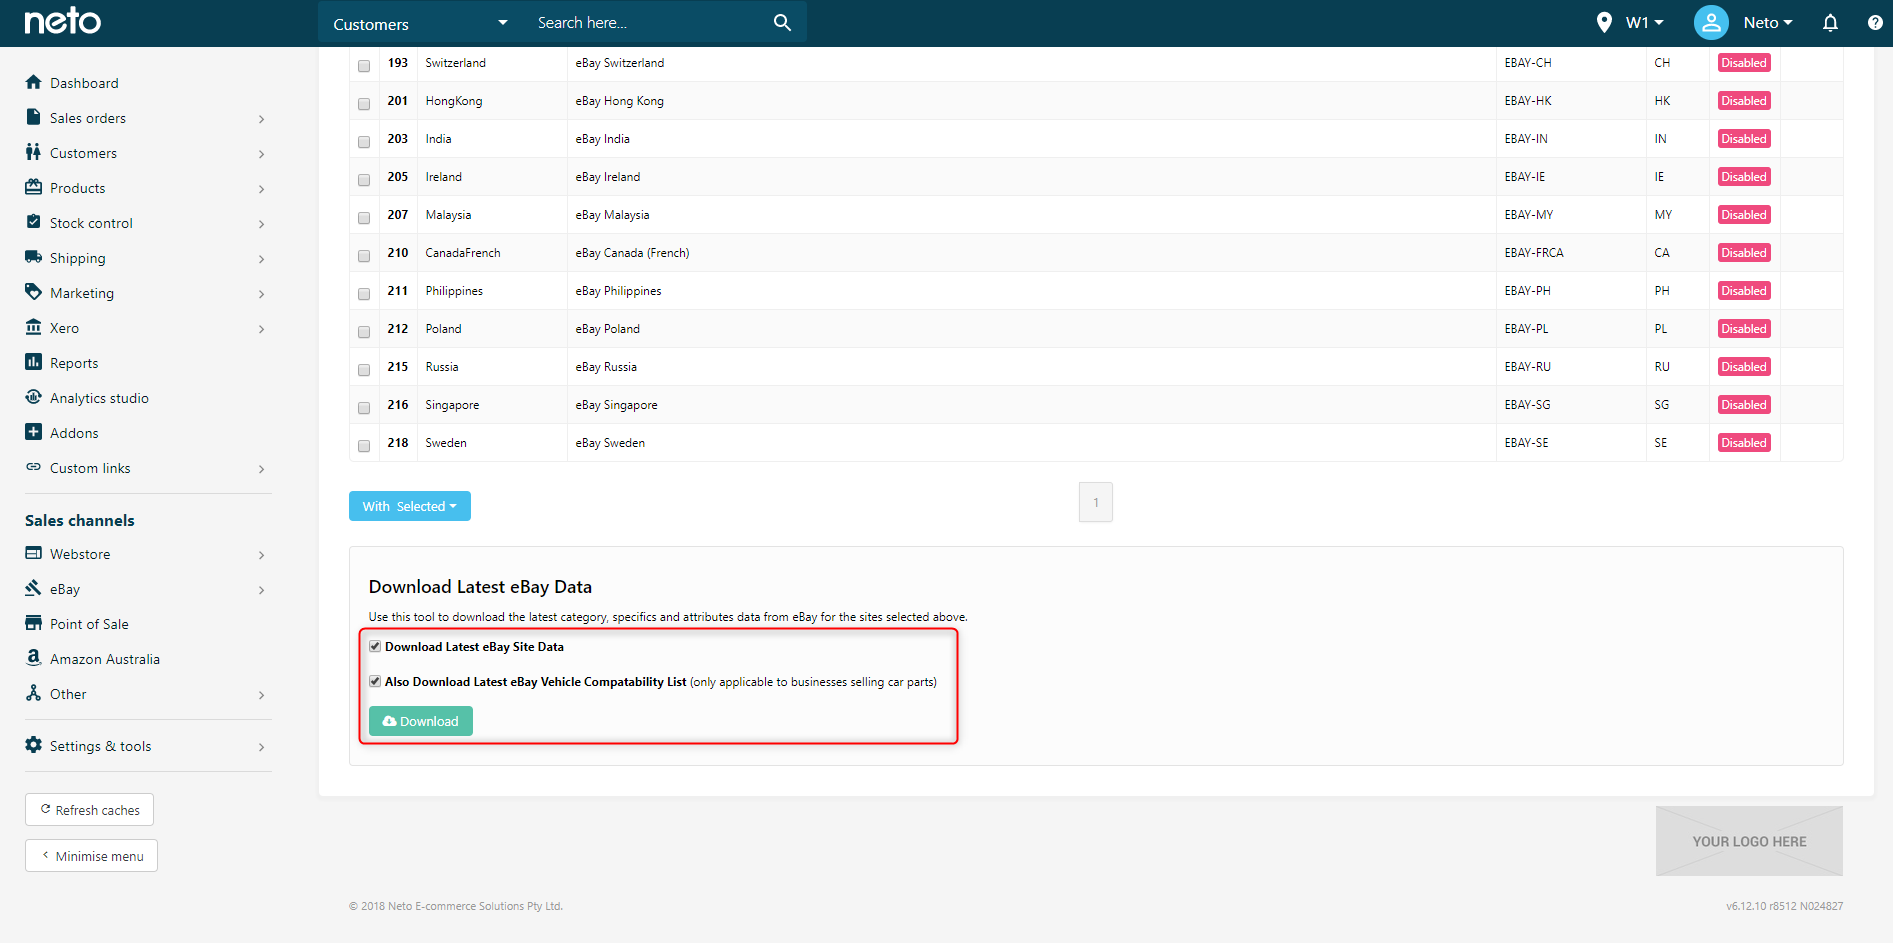The image size is (1893, 943).
Task: Open the notifications bell
Action: click(1830, 22)
